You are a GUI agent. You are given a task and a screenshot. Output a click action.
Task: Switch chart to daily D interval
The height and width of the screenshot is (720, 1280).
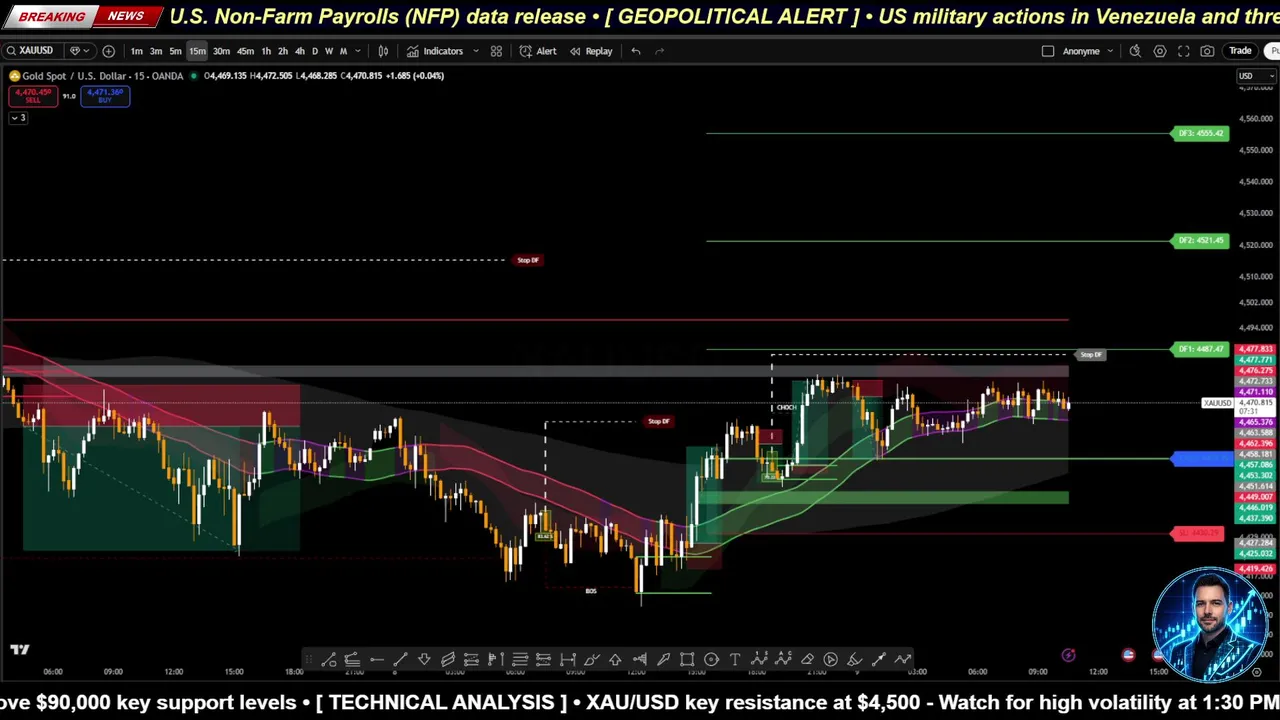click(x=314, y=51)
